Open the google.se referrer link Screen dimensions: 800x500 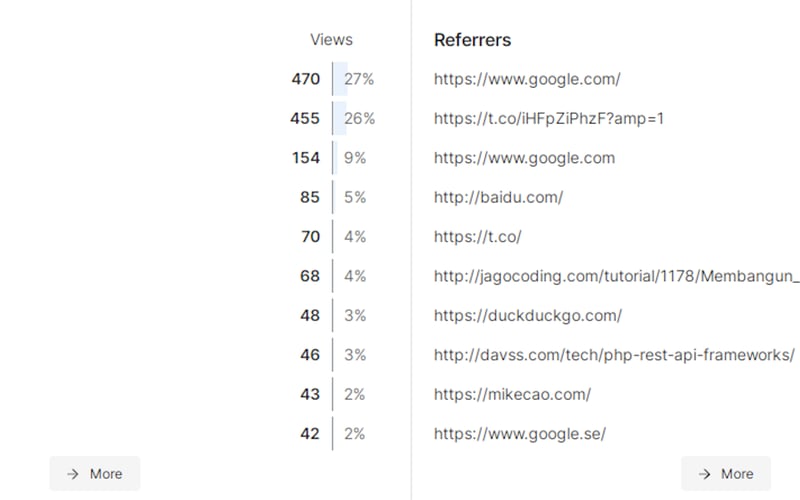pos(520,434)
